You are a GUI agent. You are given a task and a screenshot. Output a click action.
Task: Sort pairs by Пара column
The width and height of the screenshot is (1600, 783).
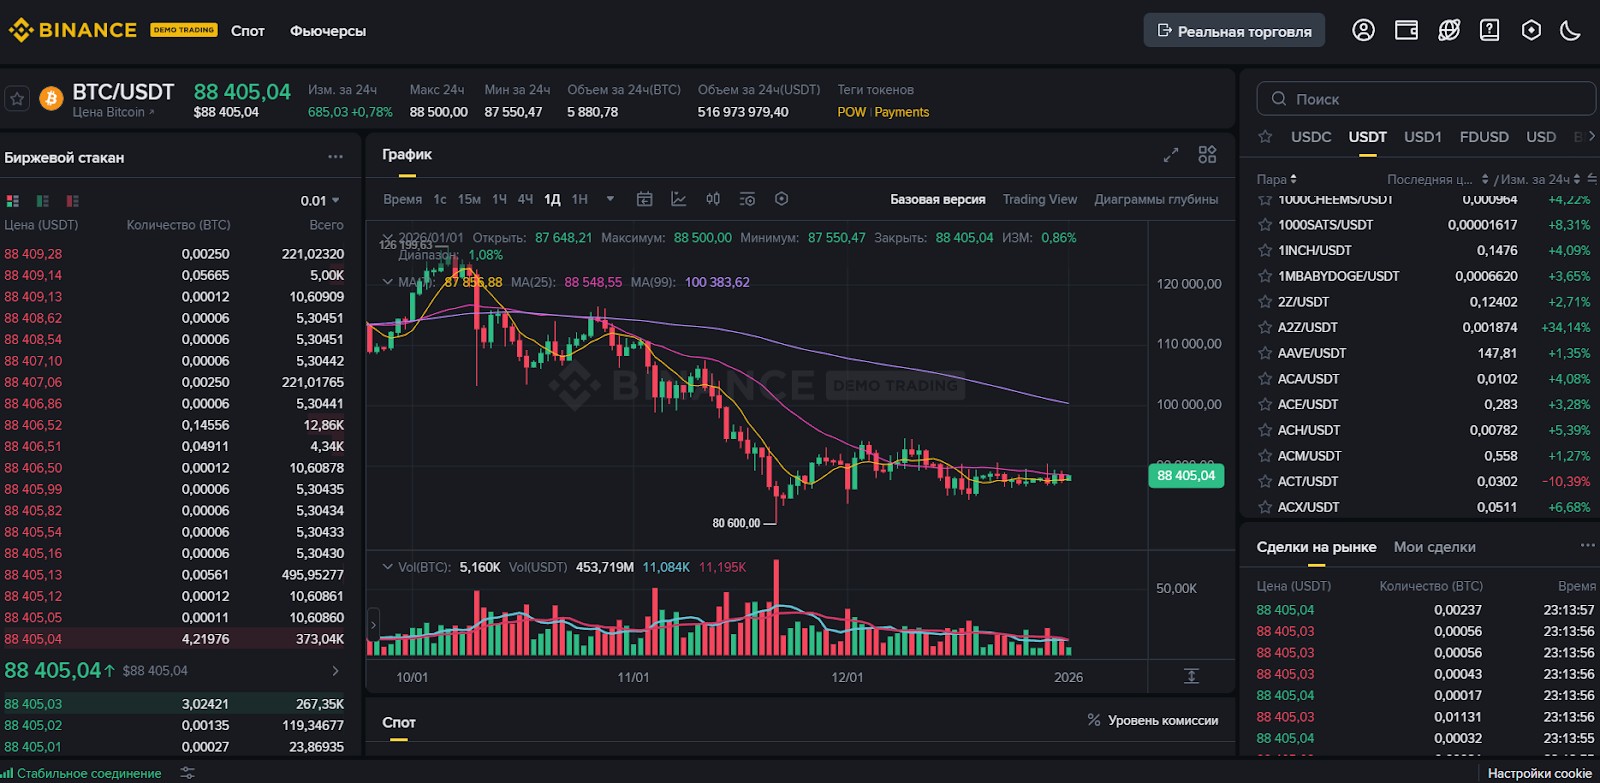pyautogui.click(x=1276, y=179)
